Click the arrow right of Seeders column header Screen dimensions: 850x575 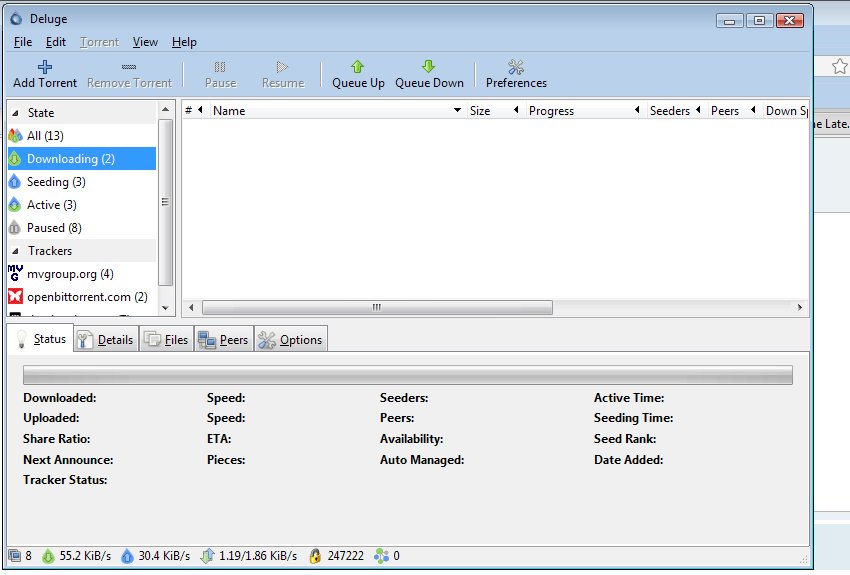698,110
